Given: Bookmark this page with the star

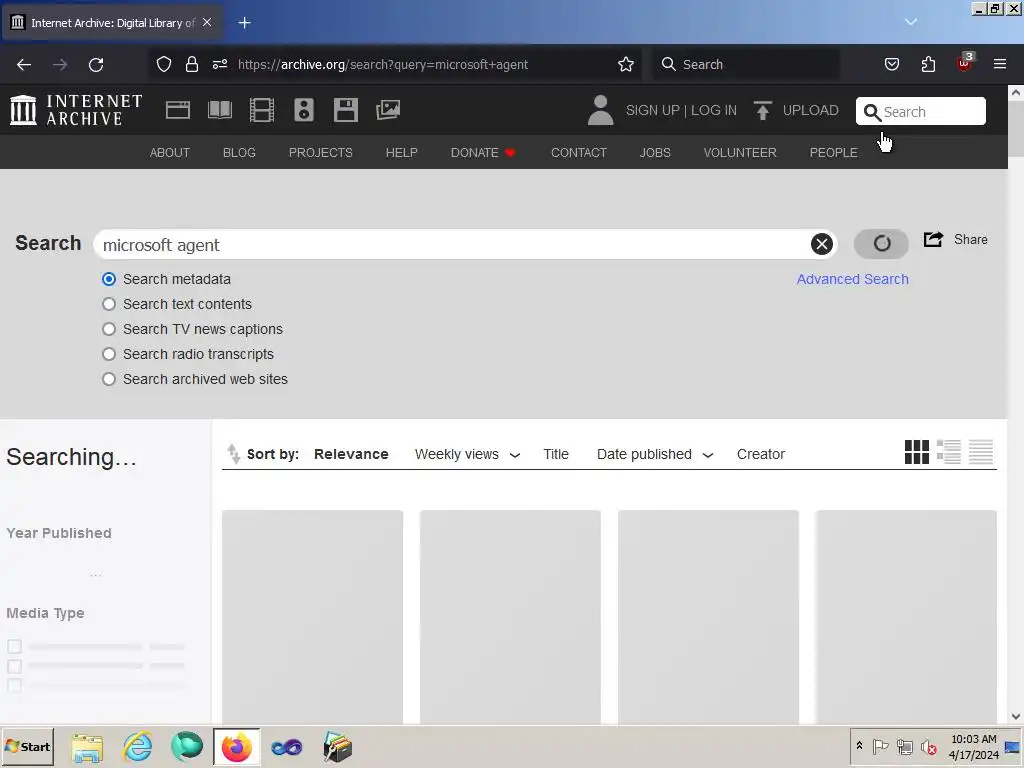Looking at the screenshot, I should click(x=626, y=65).
